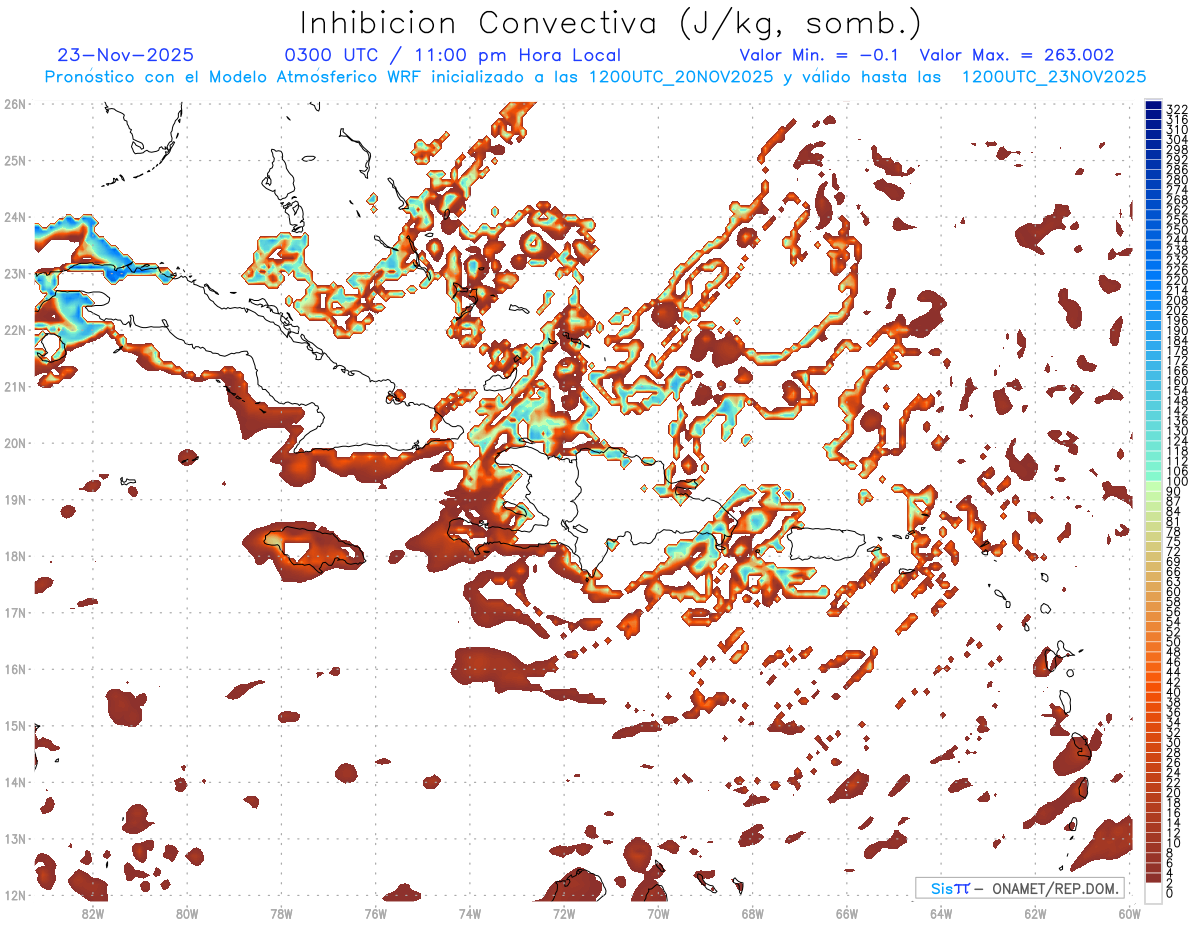This screenshot has height=927, width=1200.
Task: Click the 62W longitude label
Action: [x=1034, y=913]
